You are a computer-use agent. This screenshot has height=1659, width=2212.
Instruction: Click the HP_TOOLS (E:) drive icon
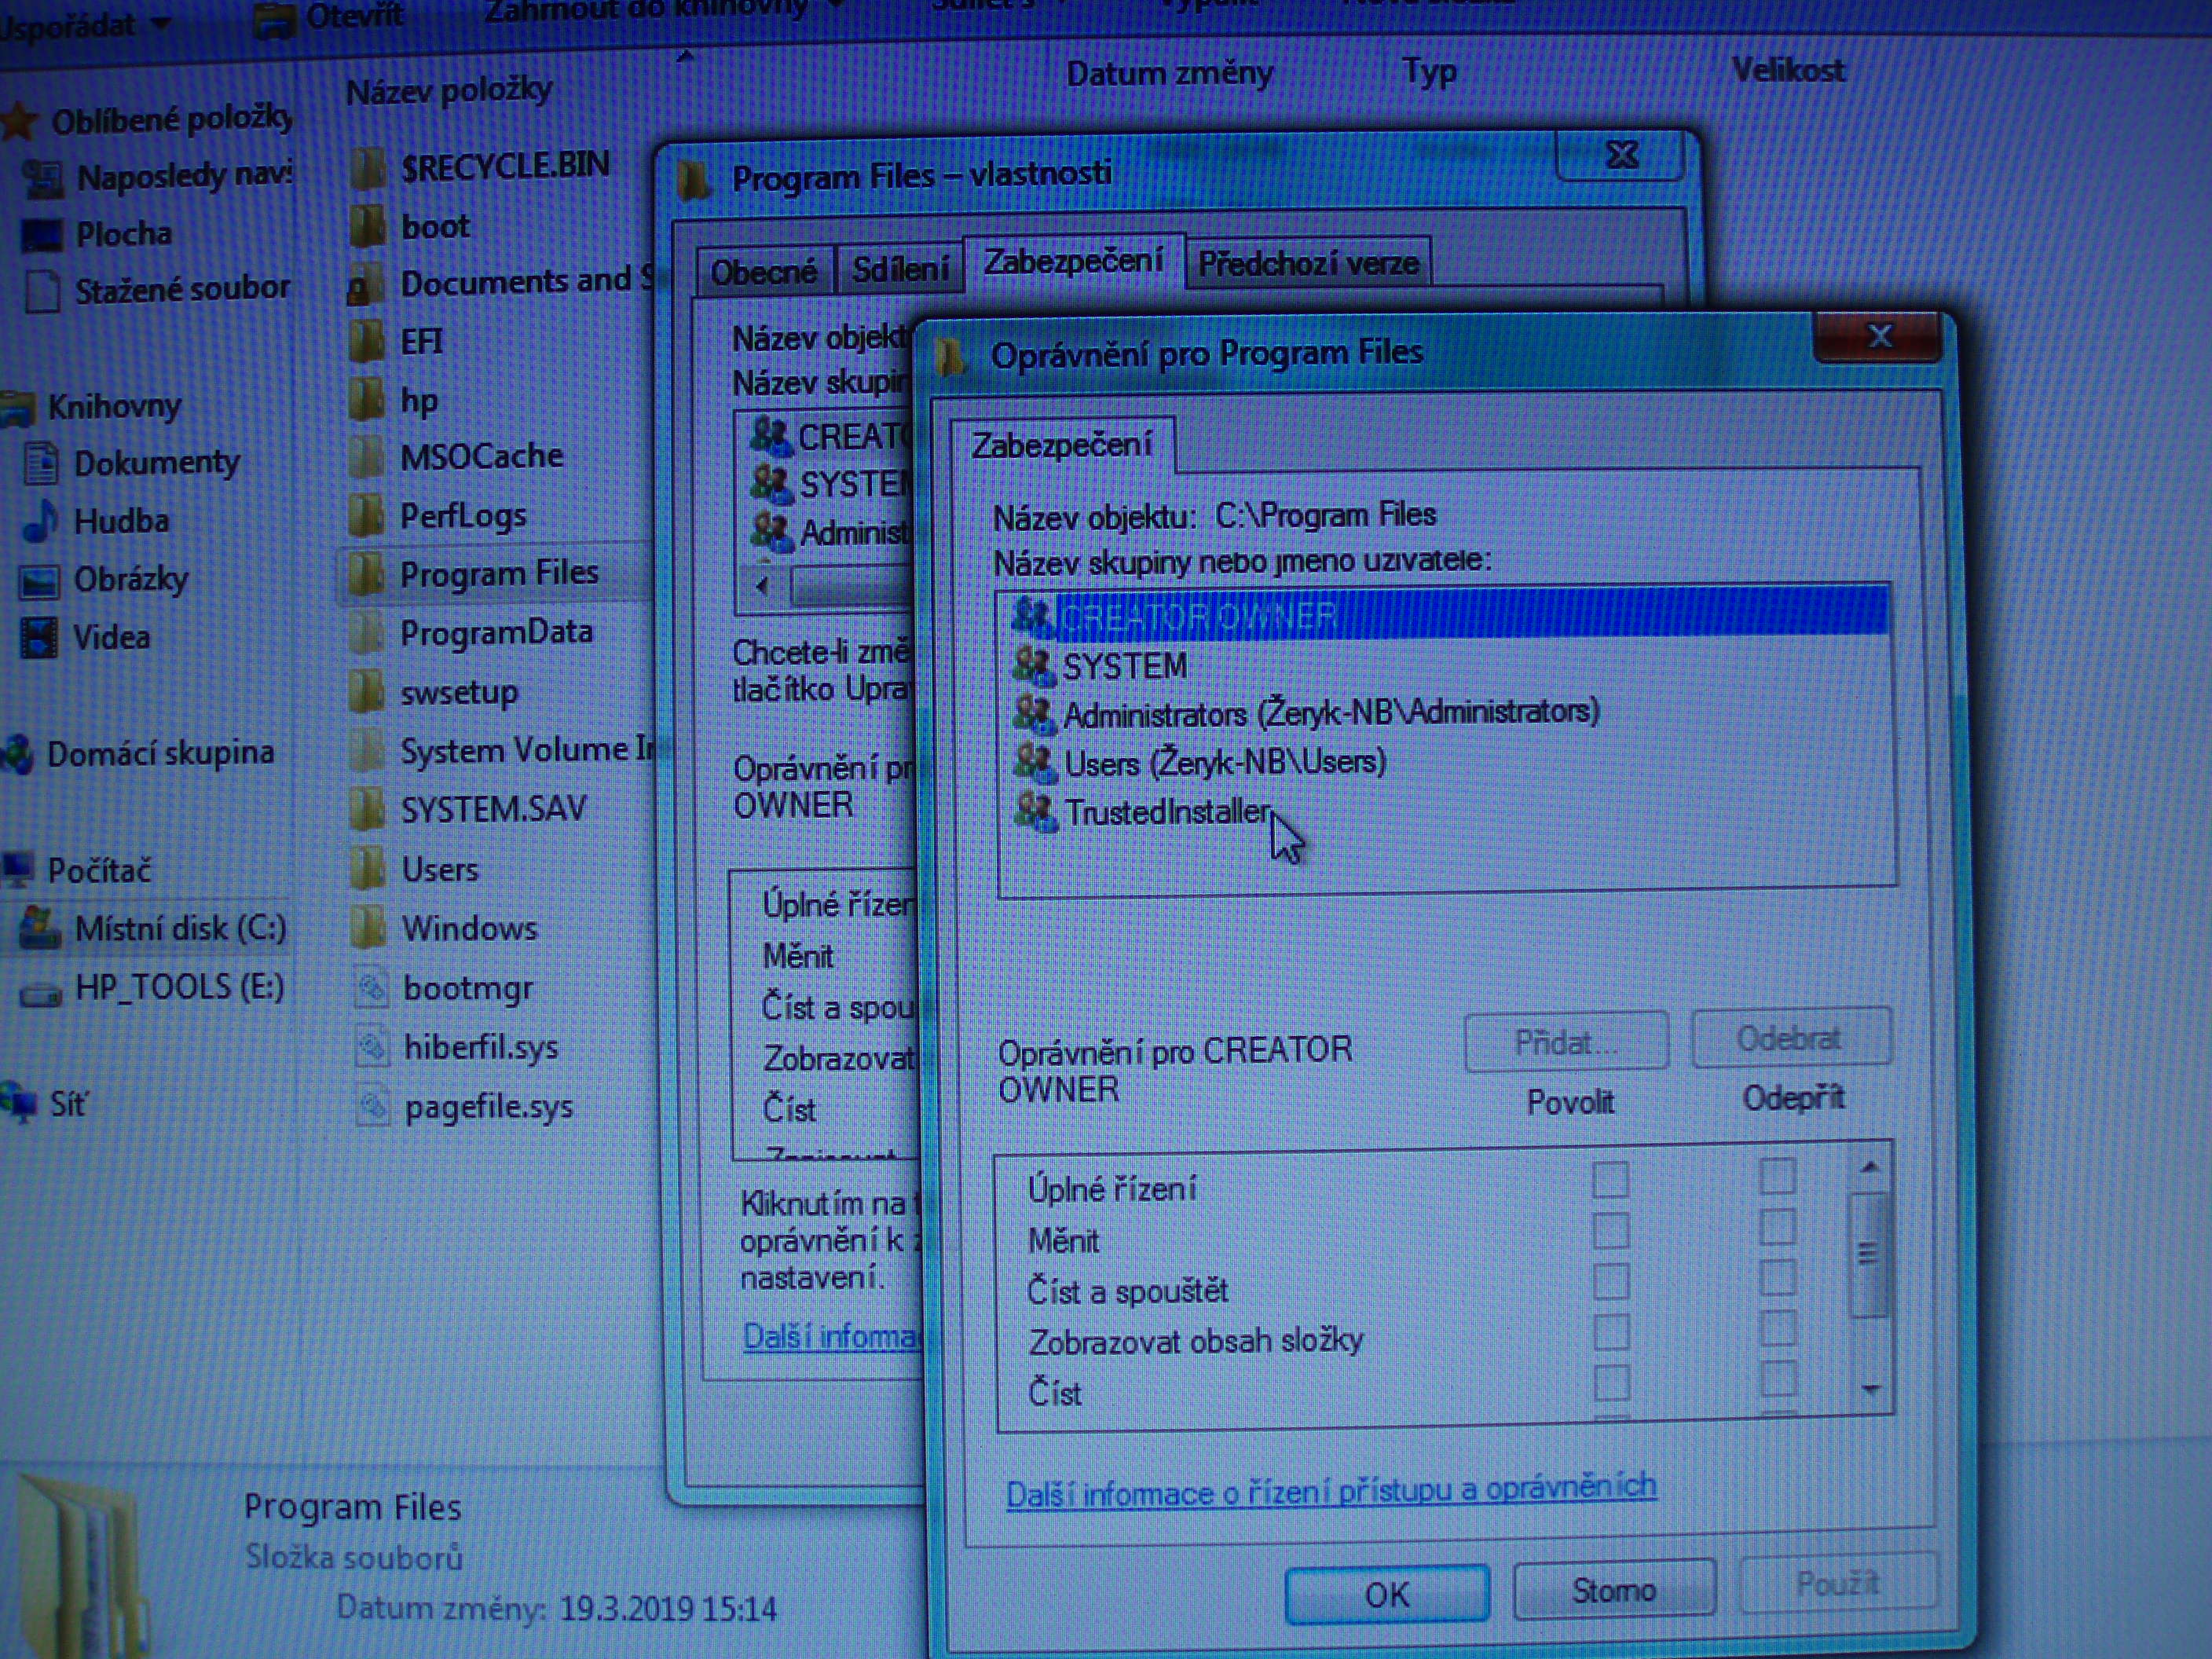41,991
